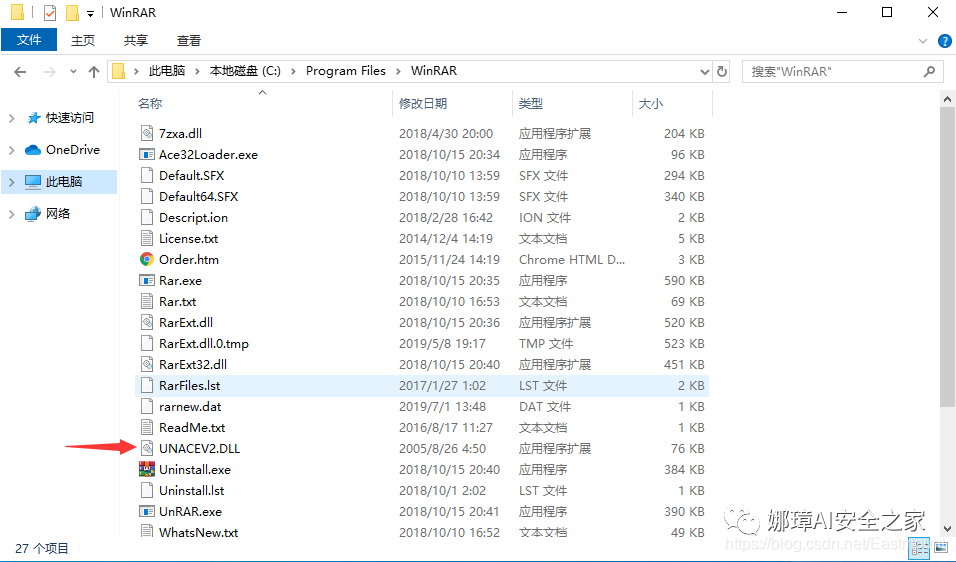Click the Forward navigation arrow
This screenshot has height=562, width=956.
49,72
